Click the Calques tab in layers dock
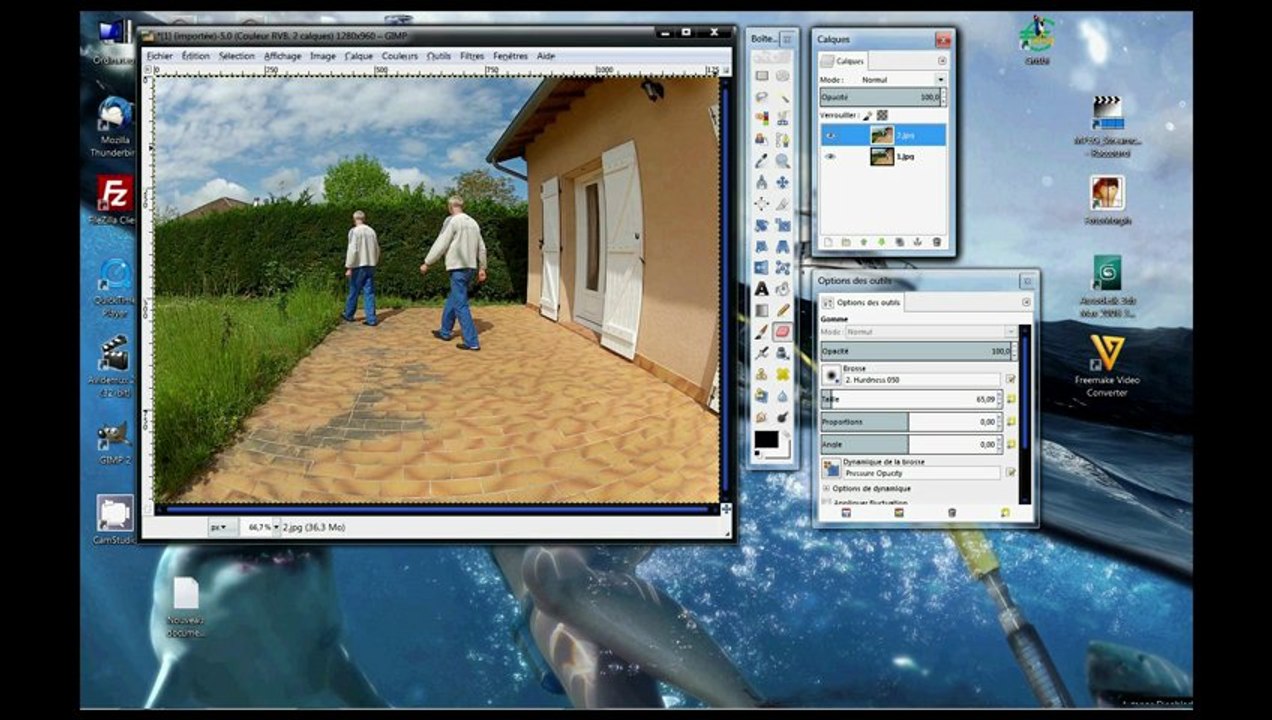This screenshot has width=1272, height=720. (844, 61)
